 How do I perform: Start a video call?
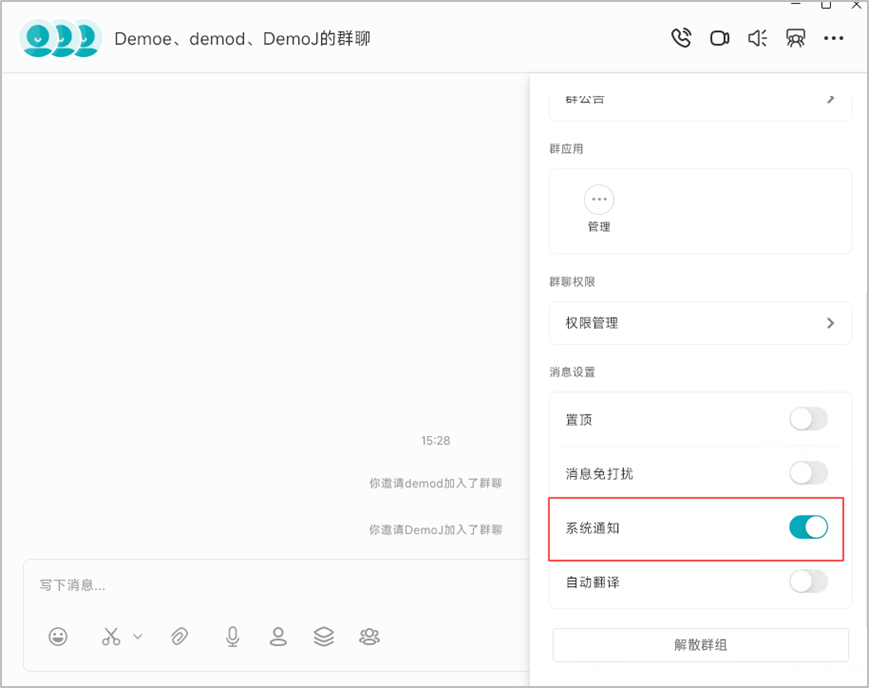(719, 38)
